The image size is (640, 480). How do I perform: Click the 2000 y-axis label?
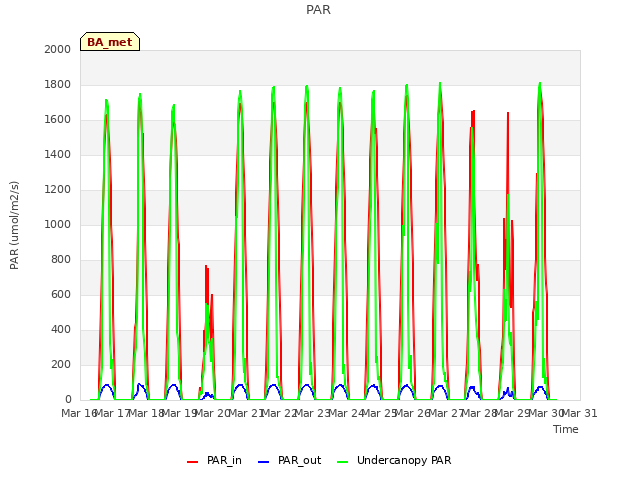58,49
